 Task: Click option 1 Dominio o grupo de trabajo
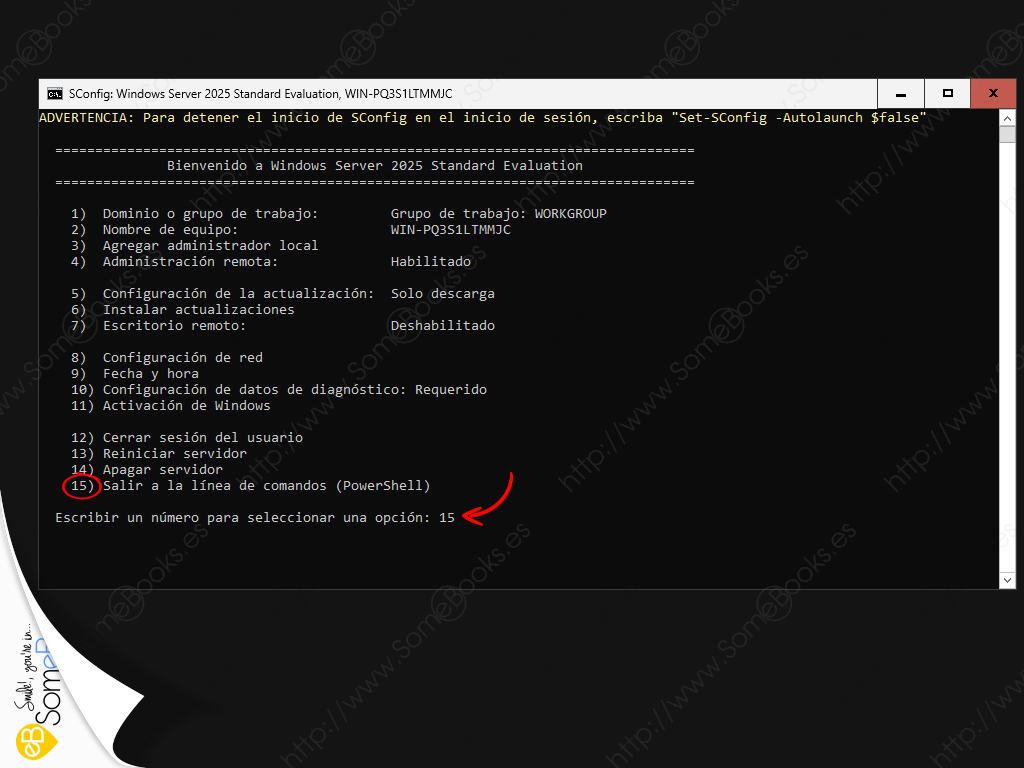pyautogui.click(x=210, y=213)
